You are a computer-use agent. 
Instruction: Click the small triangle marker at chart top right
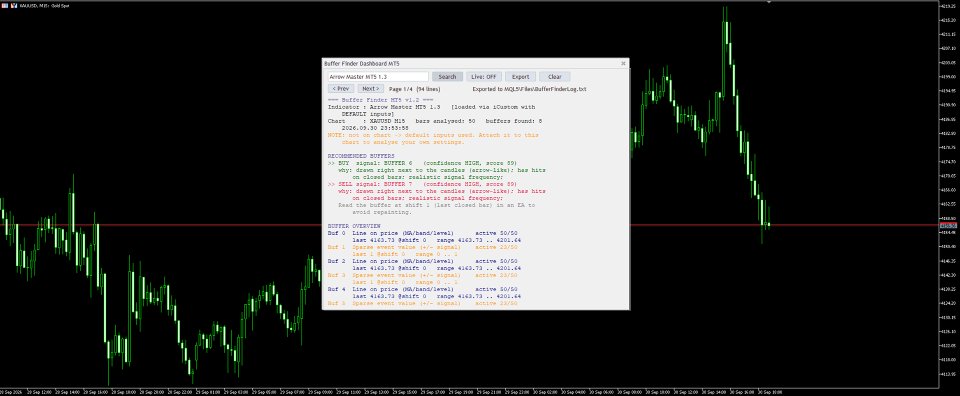768,2
